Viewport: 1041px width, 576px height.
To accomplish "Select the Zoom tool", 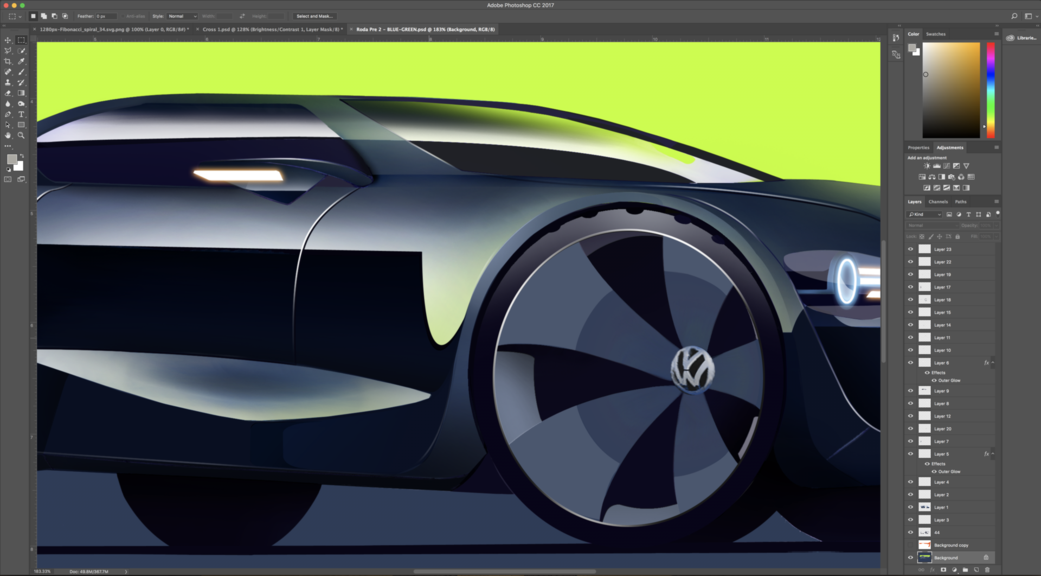I will [21, 135].
